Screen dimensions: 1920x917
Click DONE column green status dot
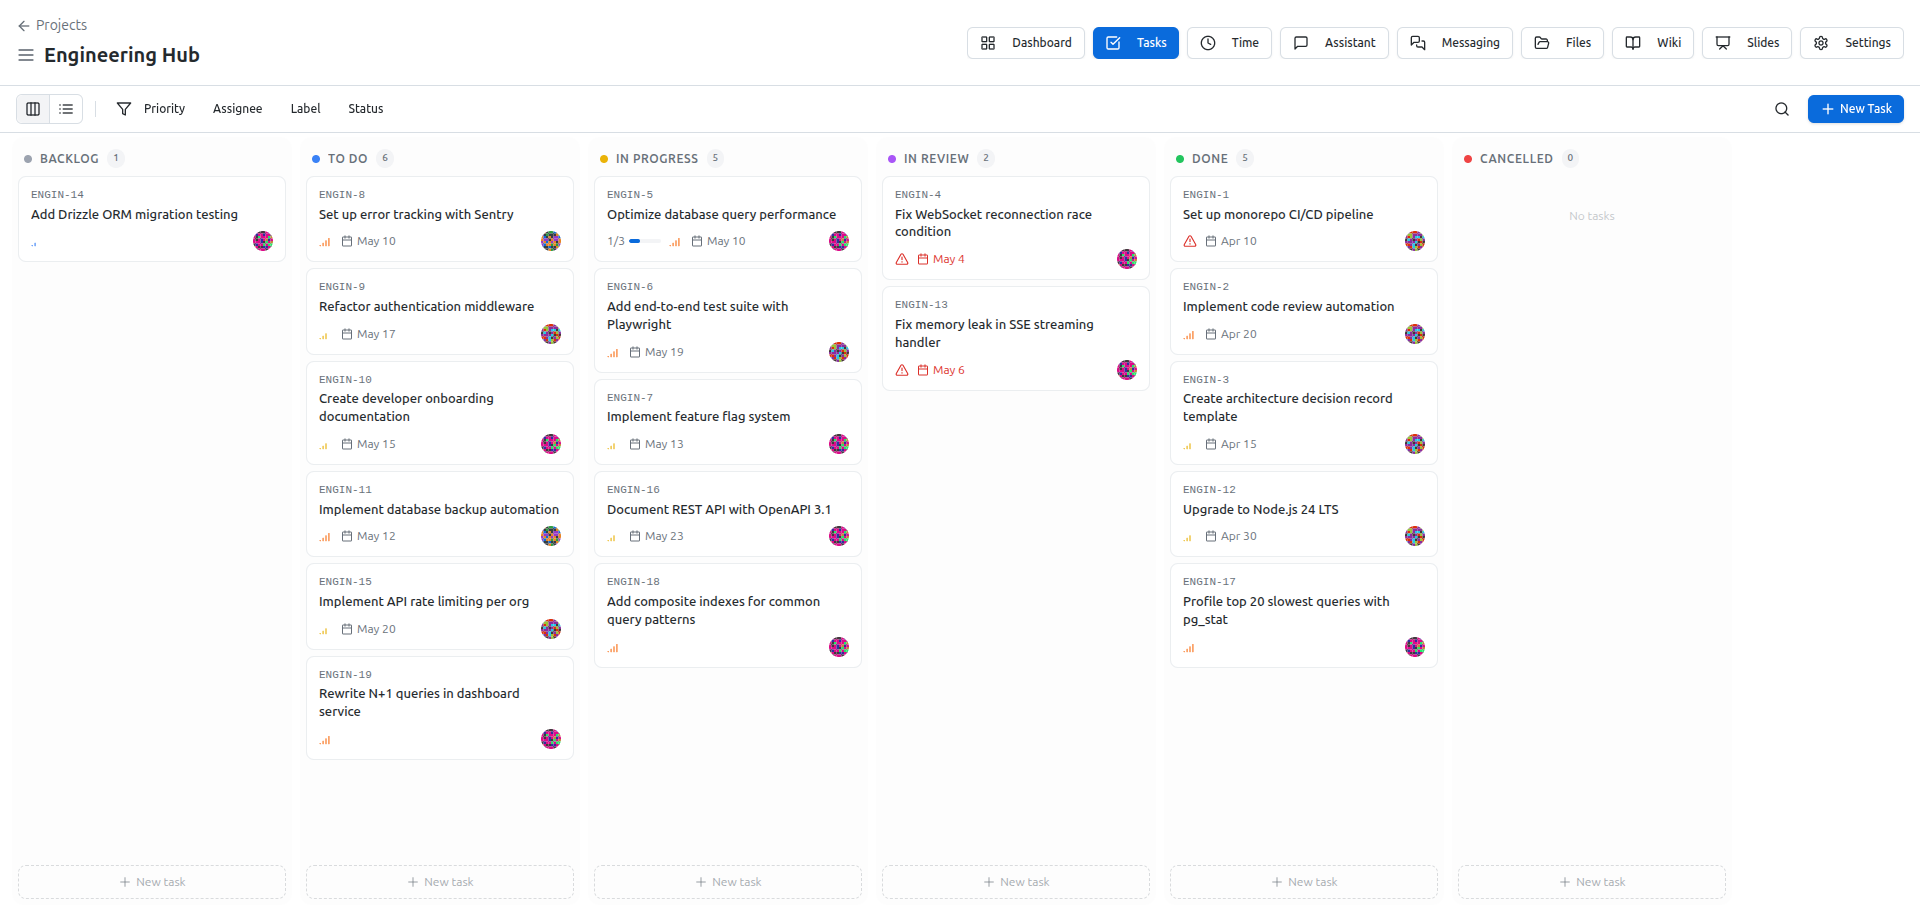coord(1180,159)
